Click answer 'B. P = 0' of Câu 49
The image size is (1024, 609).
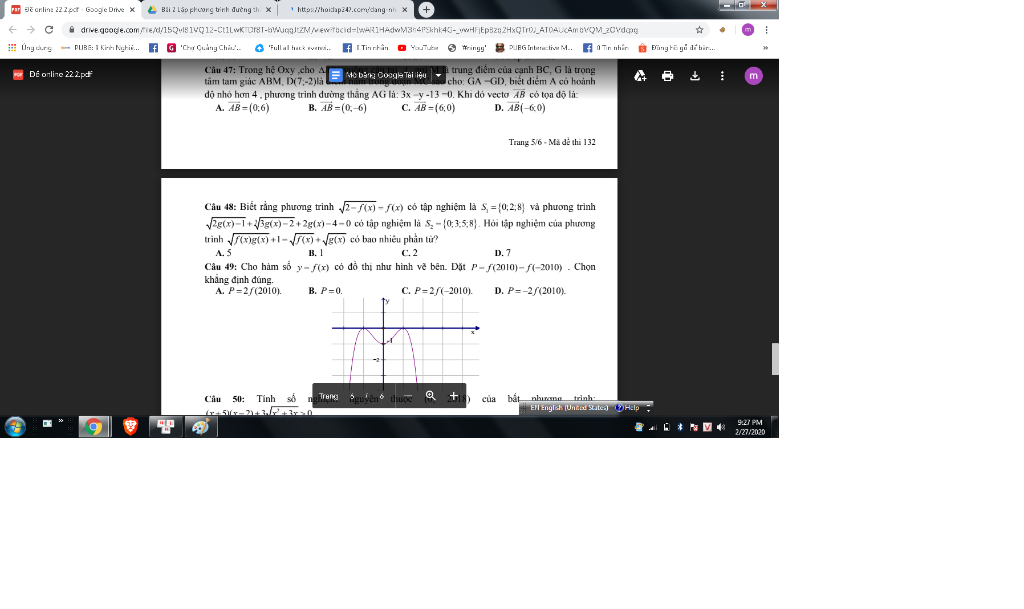325,290
